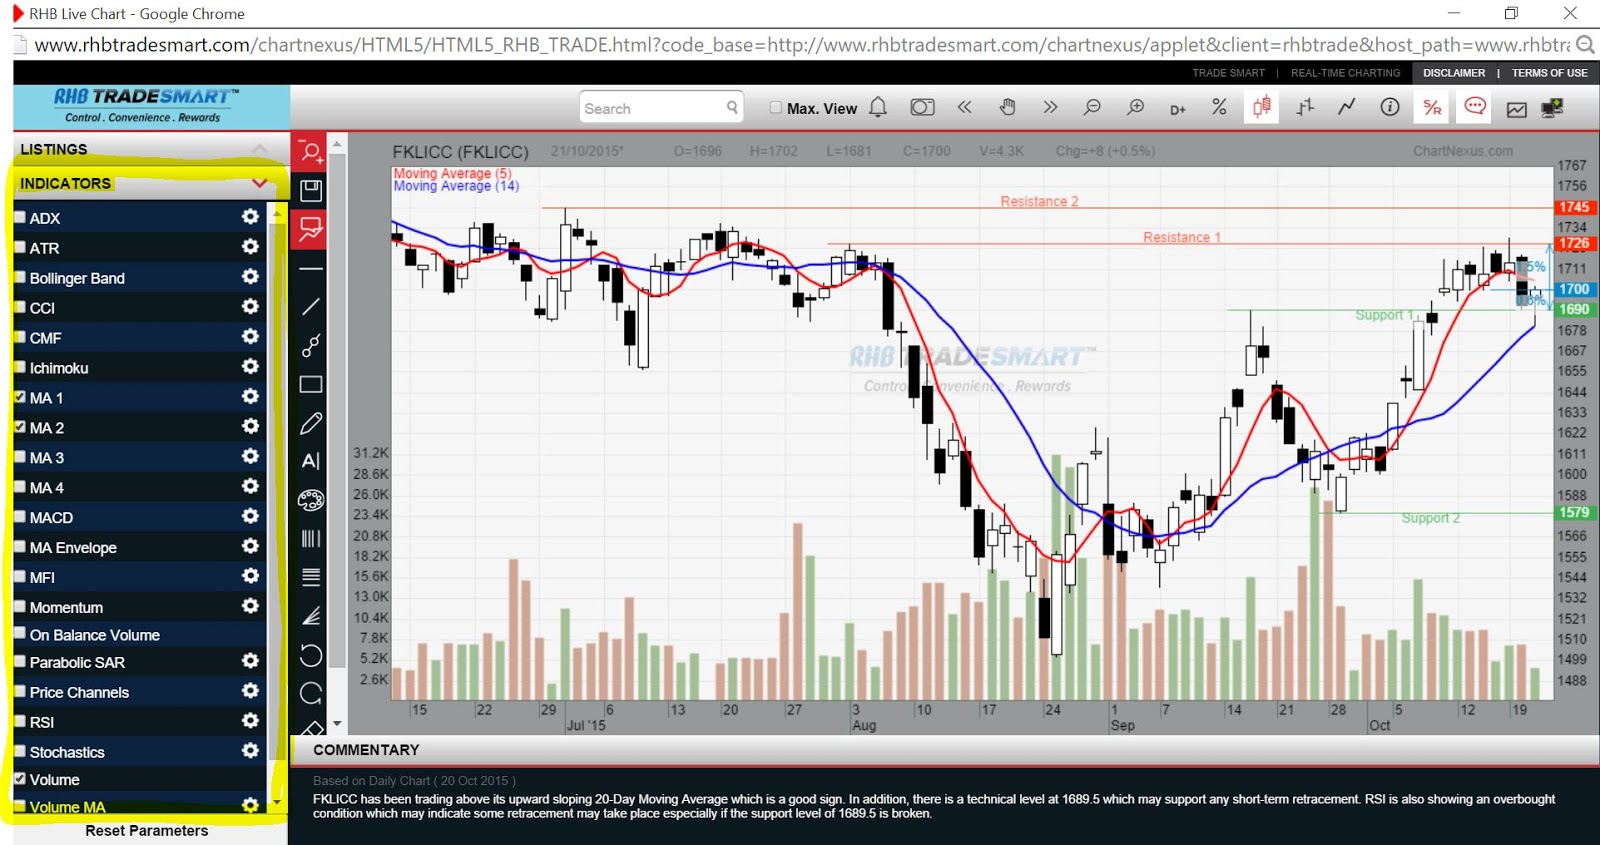Click the chart annotation icon below the save icon
Screen dimensions: 1600x845
pos(311,229)
